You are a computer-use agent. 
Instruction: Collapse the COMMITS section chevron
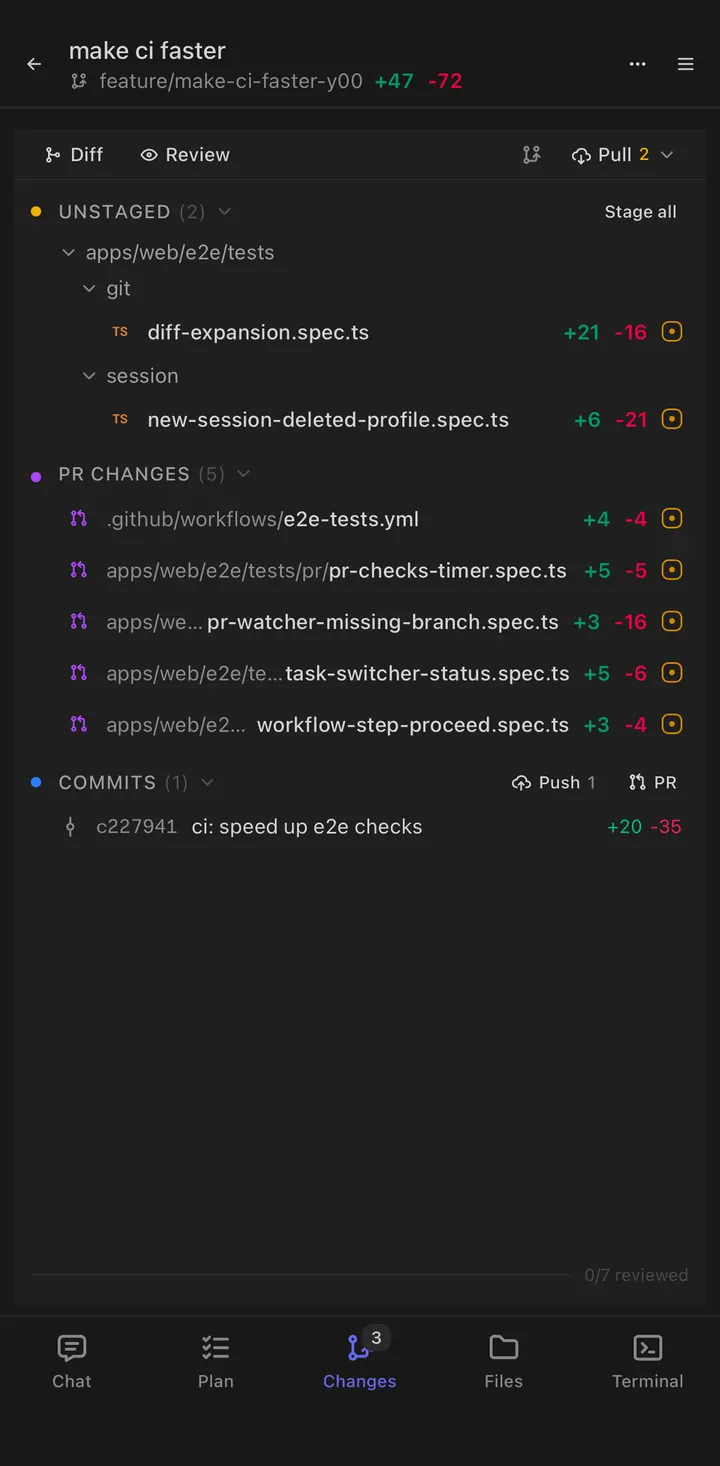(x=207, y=782)
